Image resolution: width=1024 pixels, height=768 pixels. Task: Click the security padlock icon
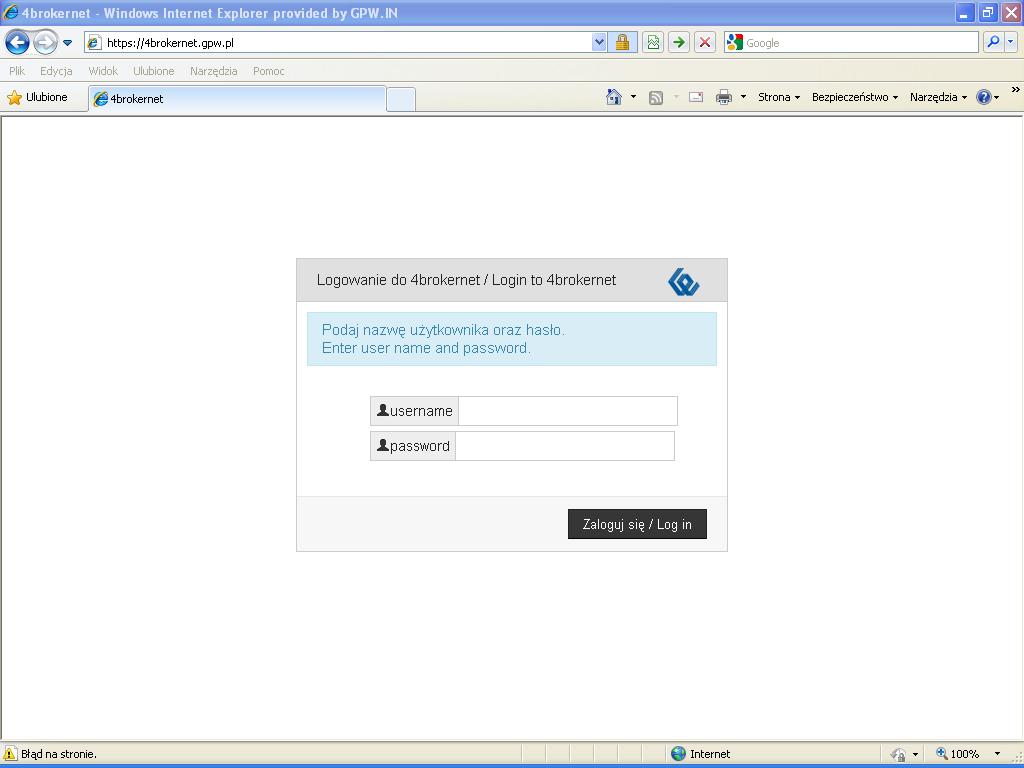point(622,43)
